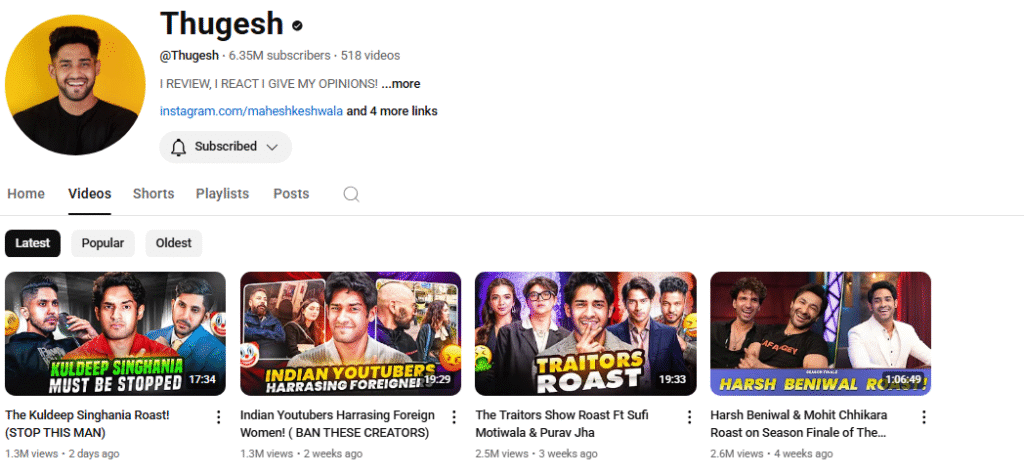Select the Videos tab

click(x=89, y=194)
